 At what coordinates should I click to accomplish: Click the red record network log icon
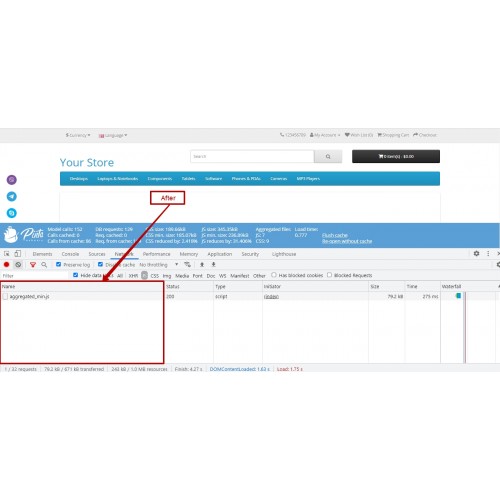click(6, 264)
